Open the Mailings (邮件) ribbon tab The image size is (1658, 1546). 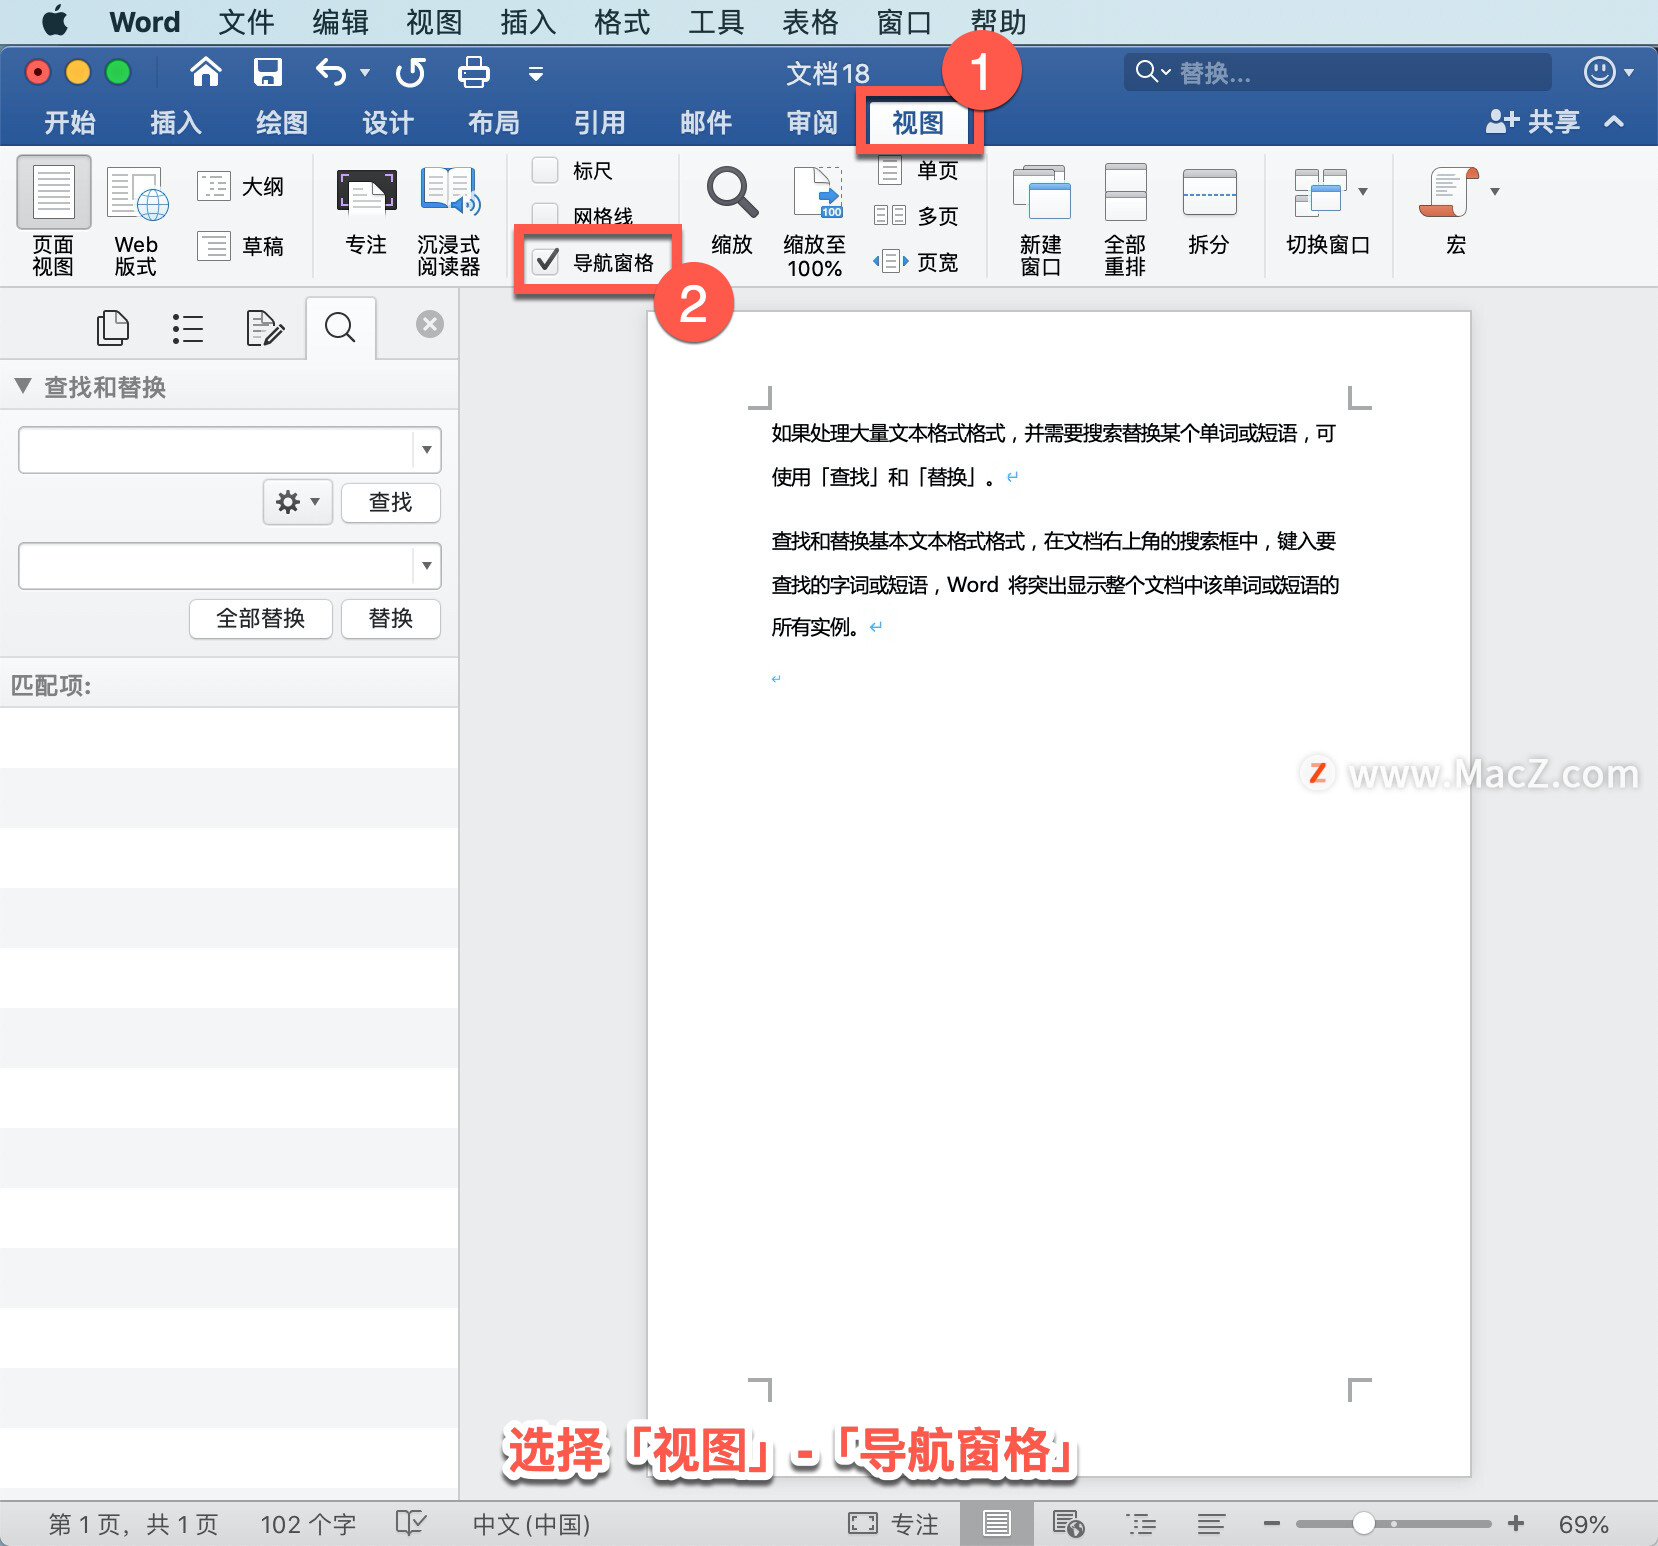point(706,123)
